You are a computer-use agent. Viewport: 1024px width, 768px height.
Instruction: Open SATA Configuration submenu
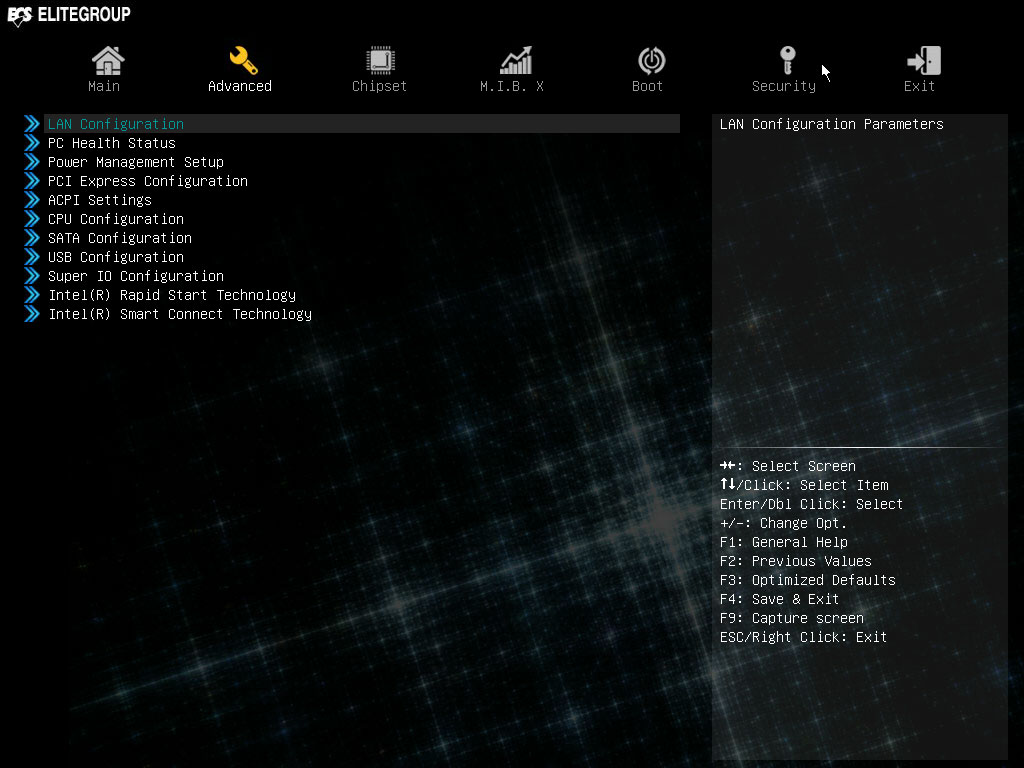coord(120,238)
